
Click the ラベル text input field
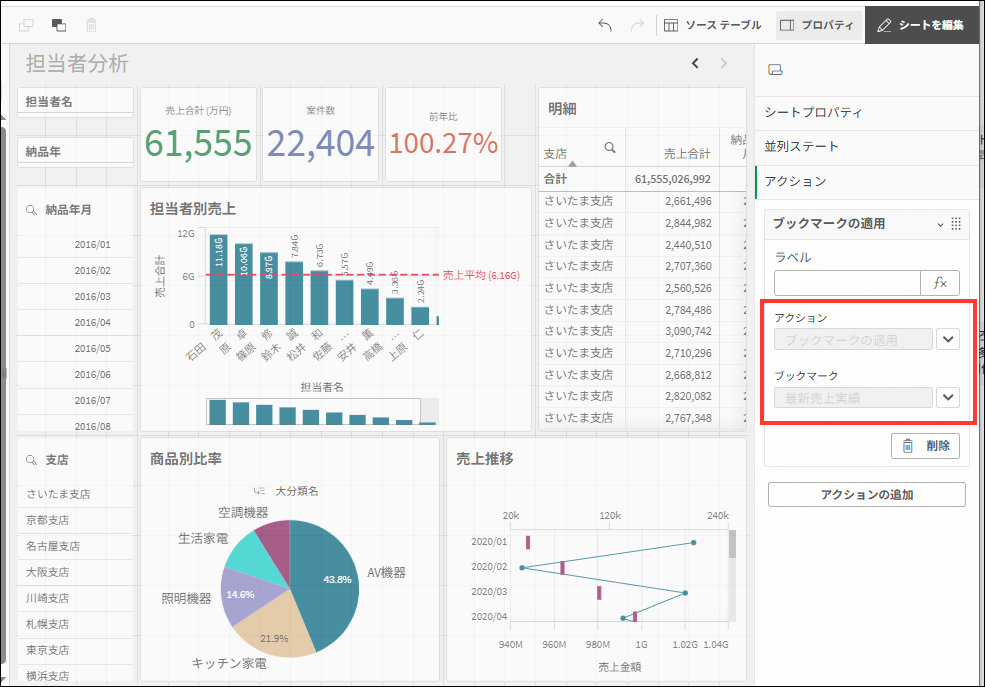point(846,283)
